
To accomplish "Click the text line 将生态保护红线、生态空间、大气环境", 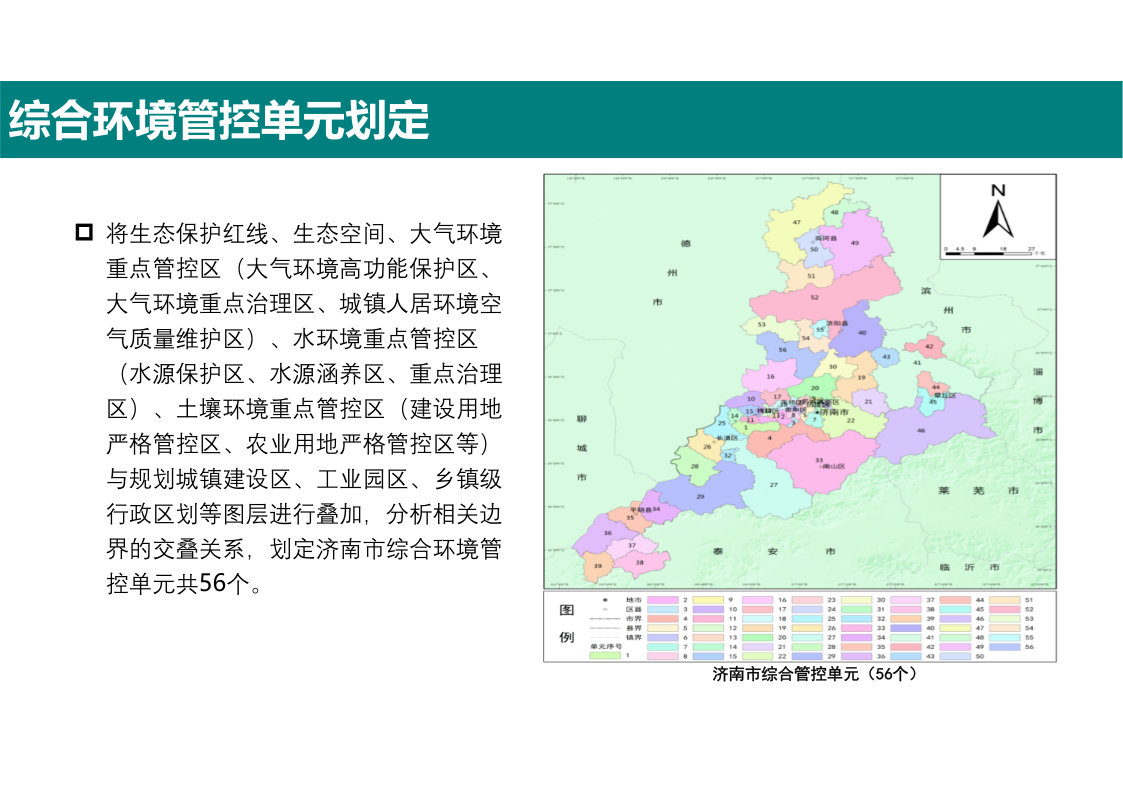I will [x=304, y=233].
